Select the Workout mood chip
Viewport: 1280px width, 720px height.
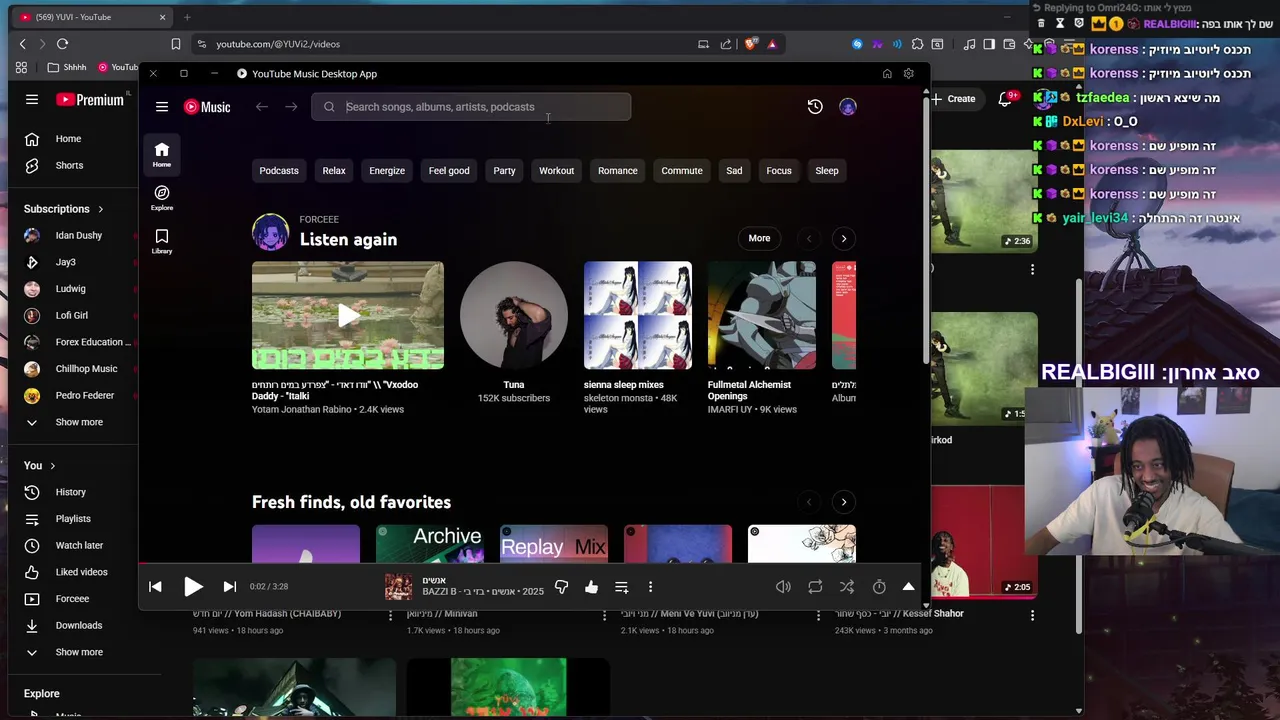(557, 171)
